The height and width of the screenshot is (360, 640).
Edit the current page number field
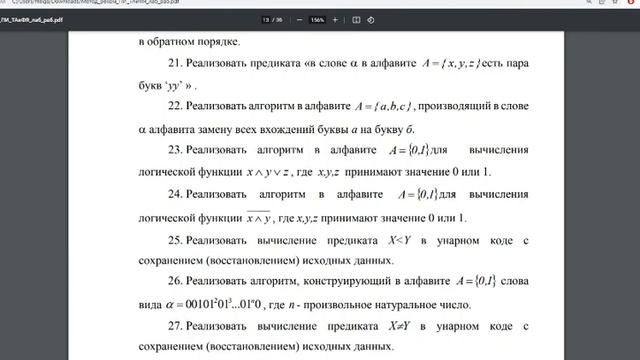pyautogui.click(x=266, y=20)
